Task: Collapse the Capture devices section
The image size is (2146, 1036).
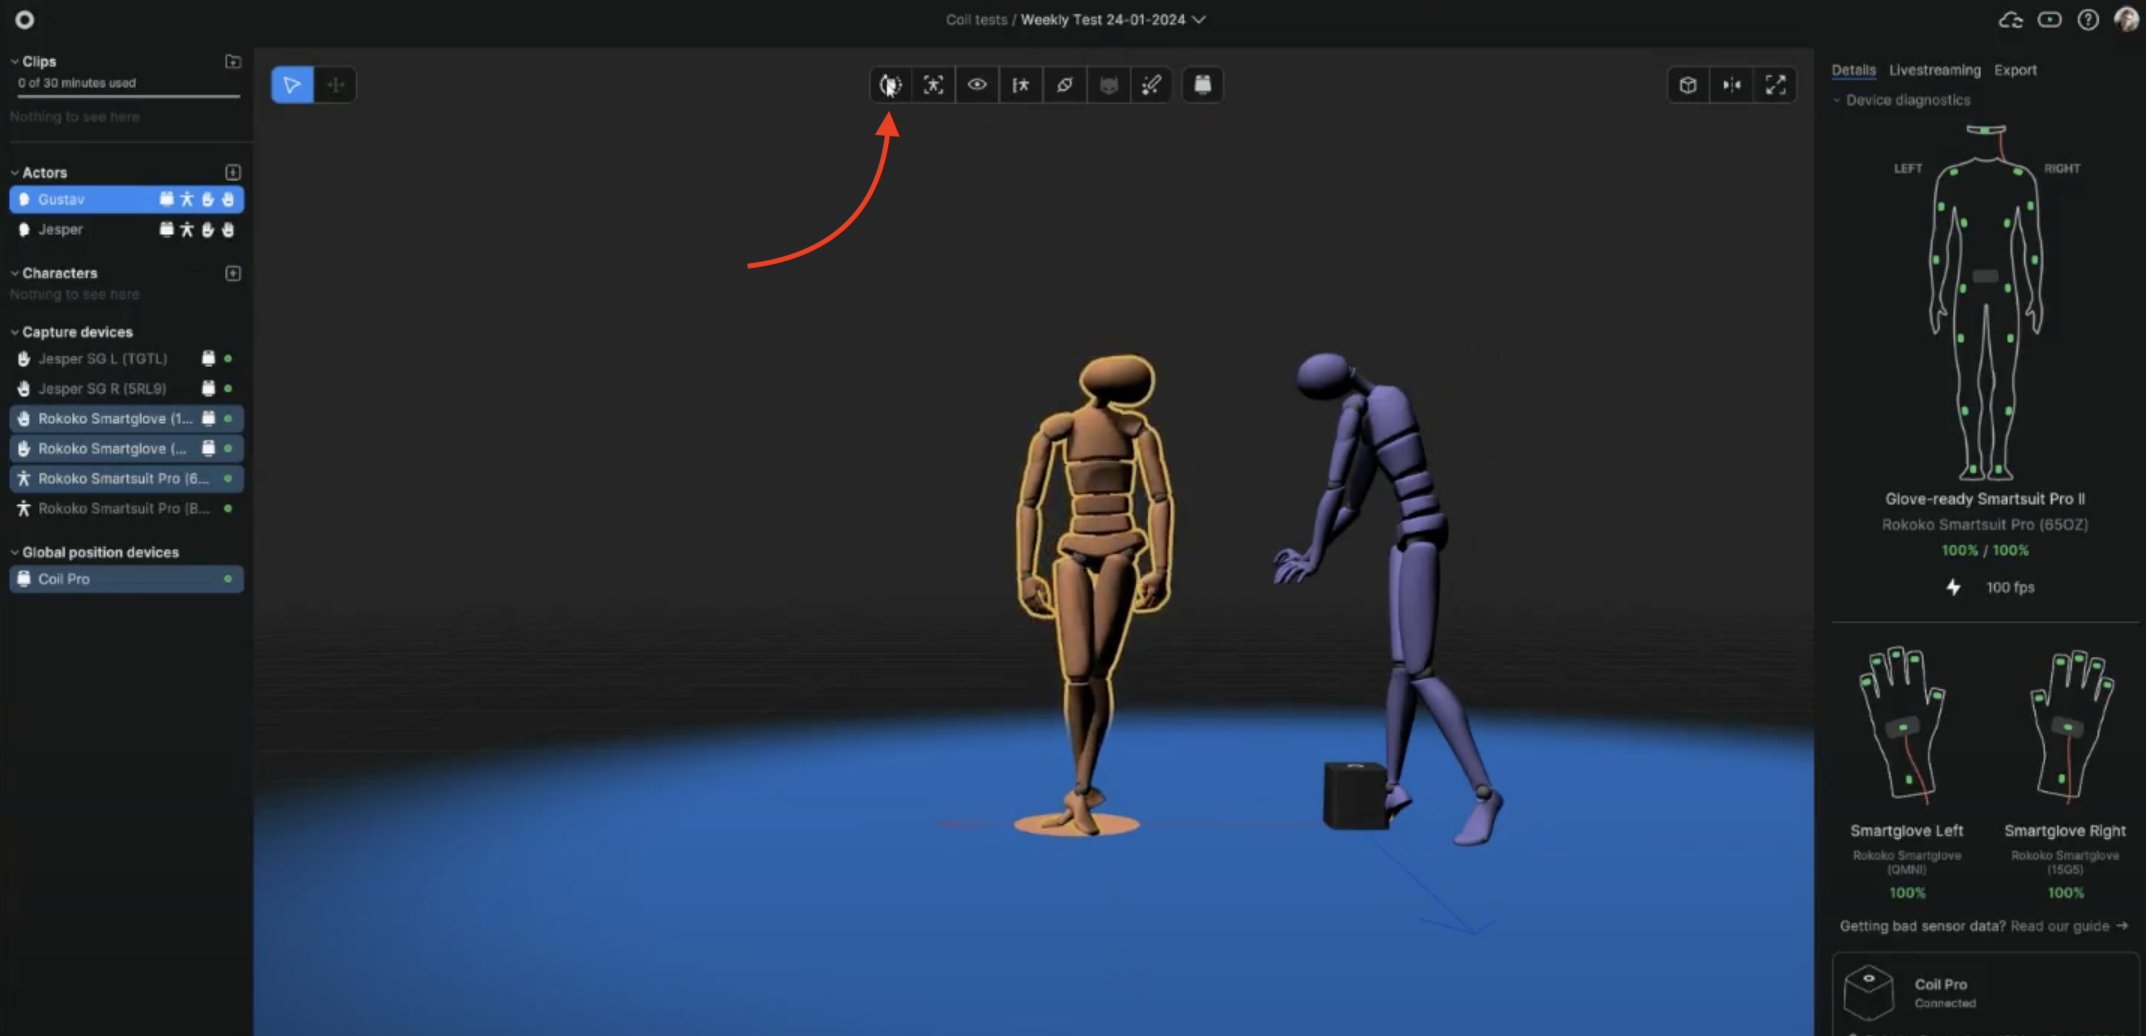Action: coord(14,332)
